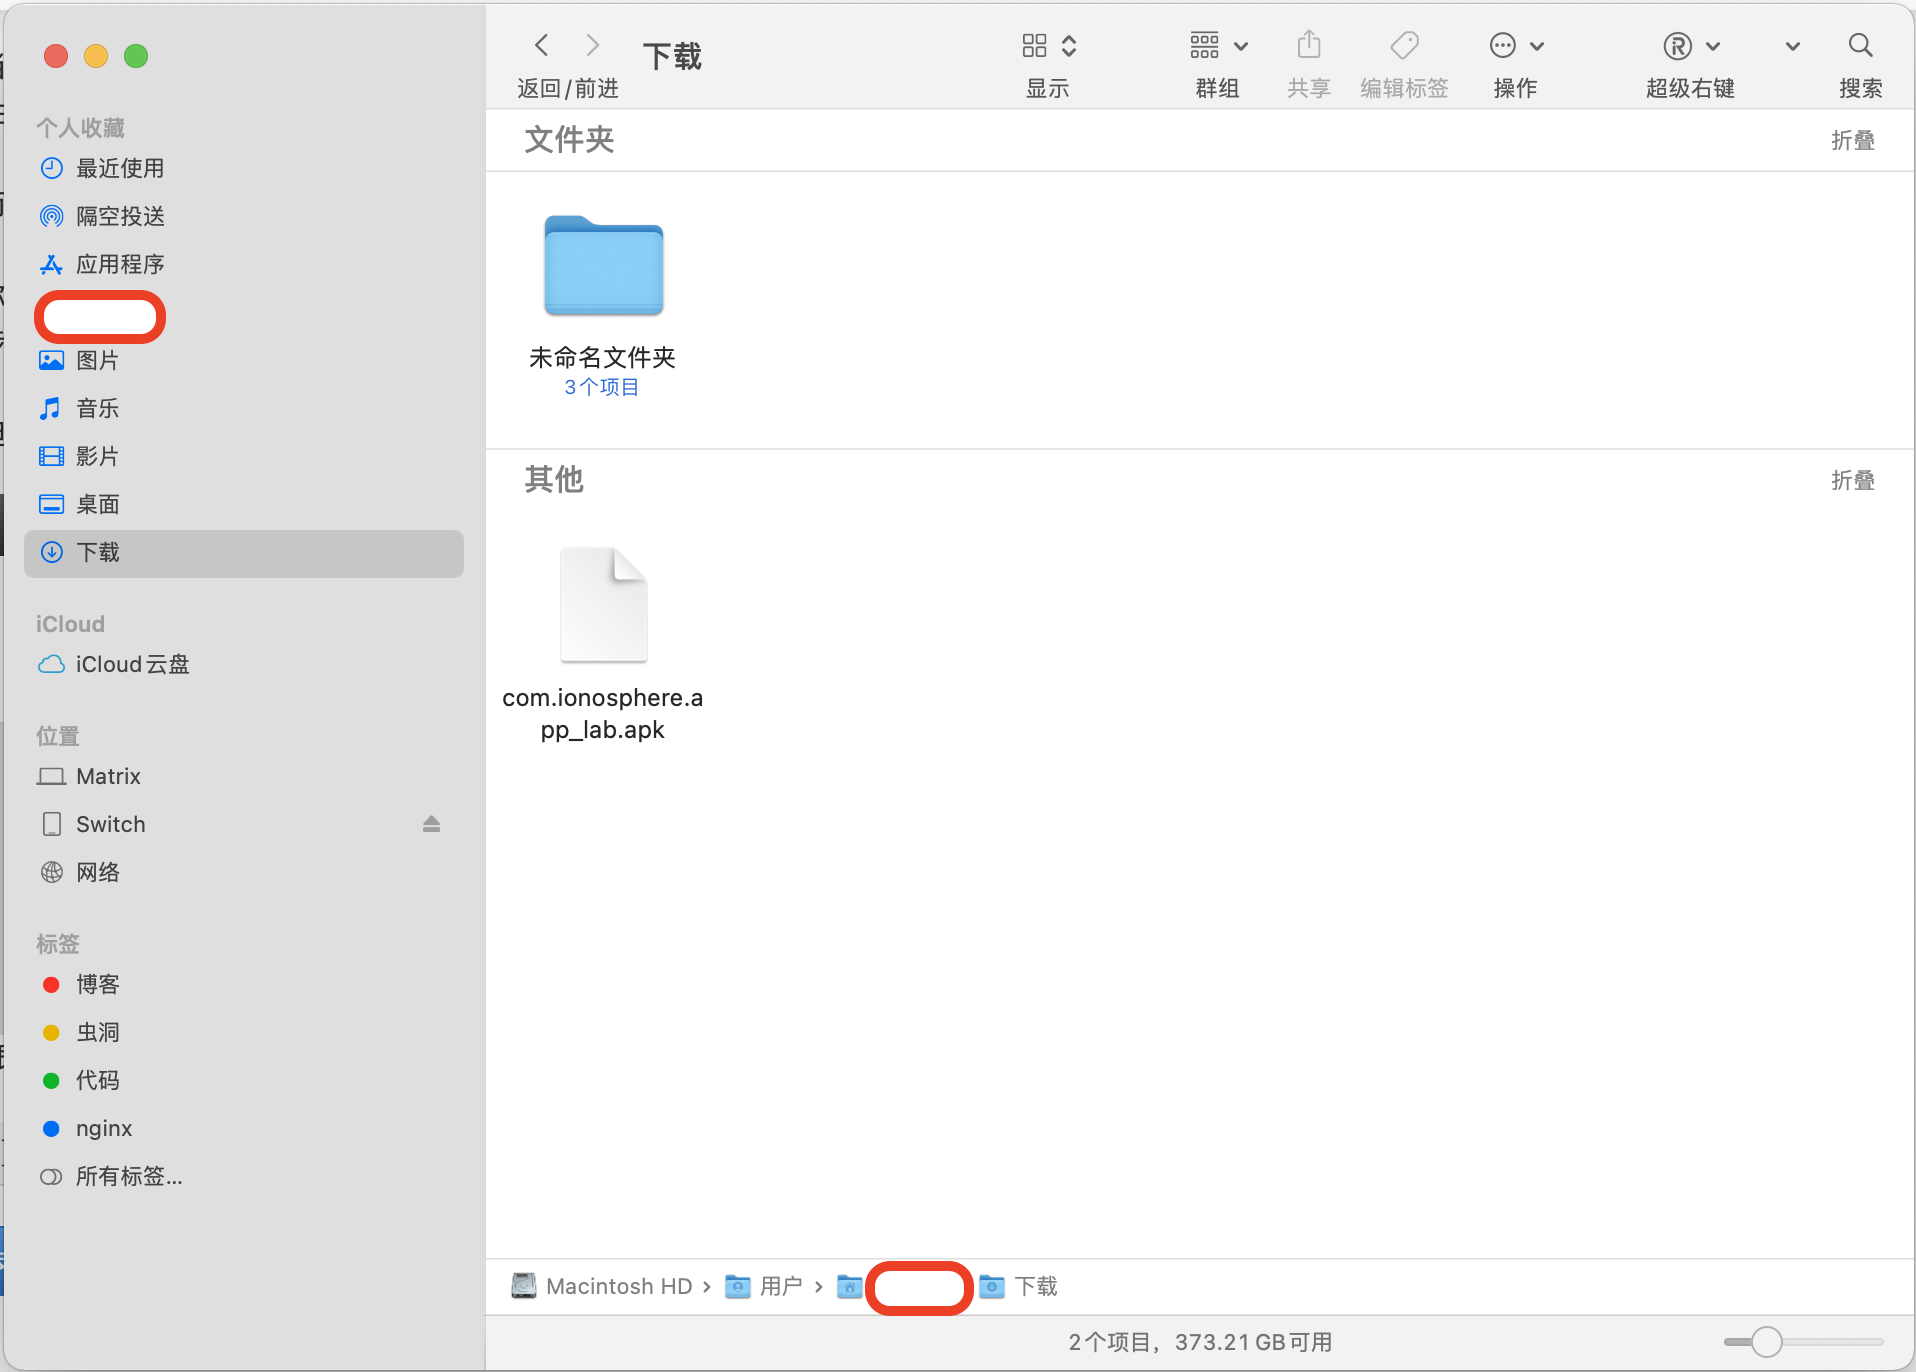Expand the toolbar overflow chevron

tap(1793, 46)
